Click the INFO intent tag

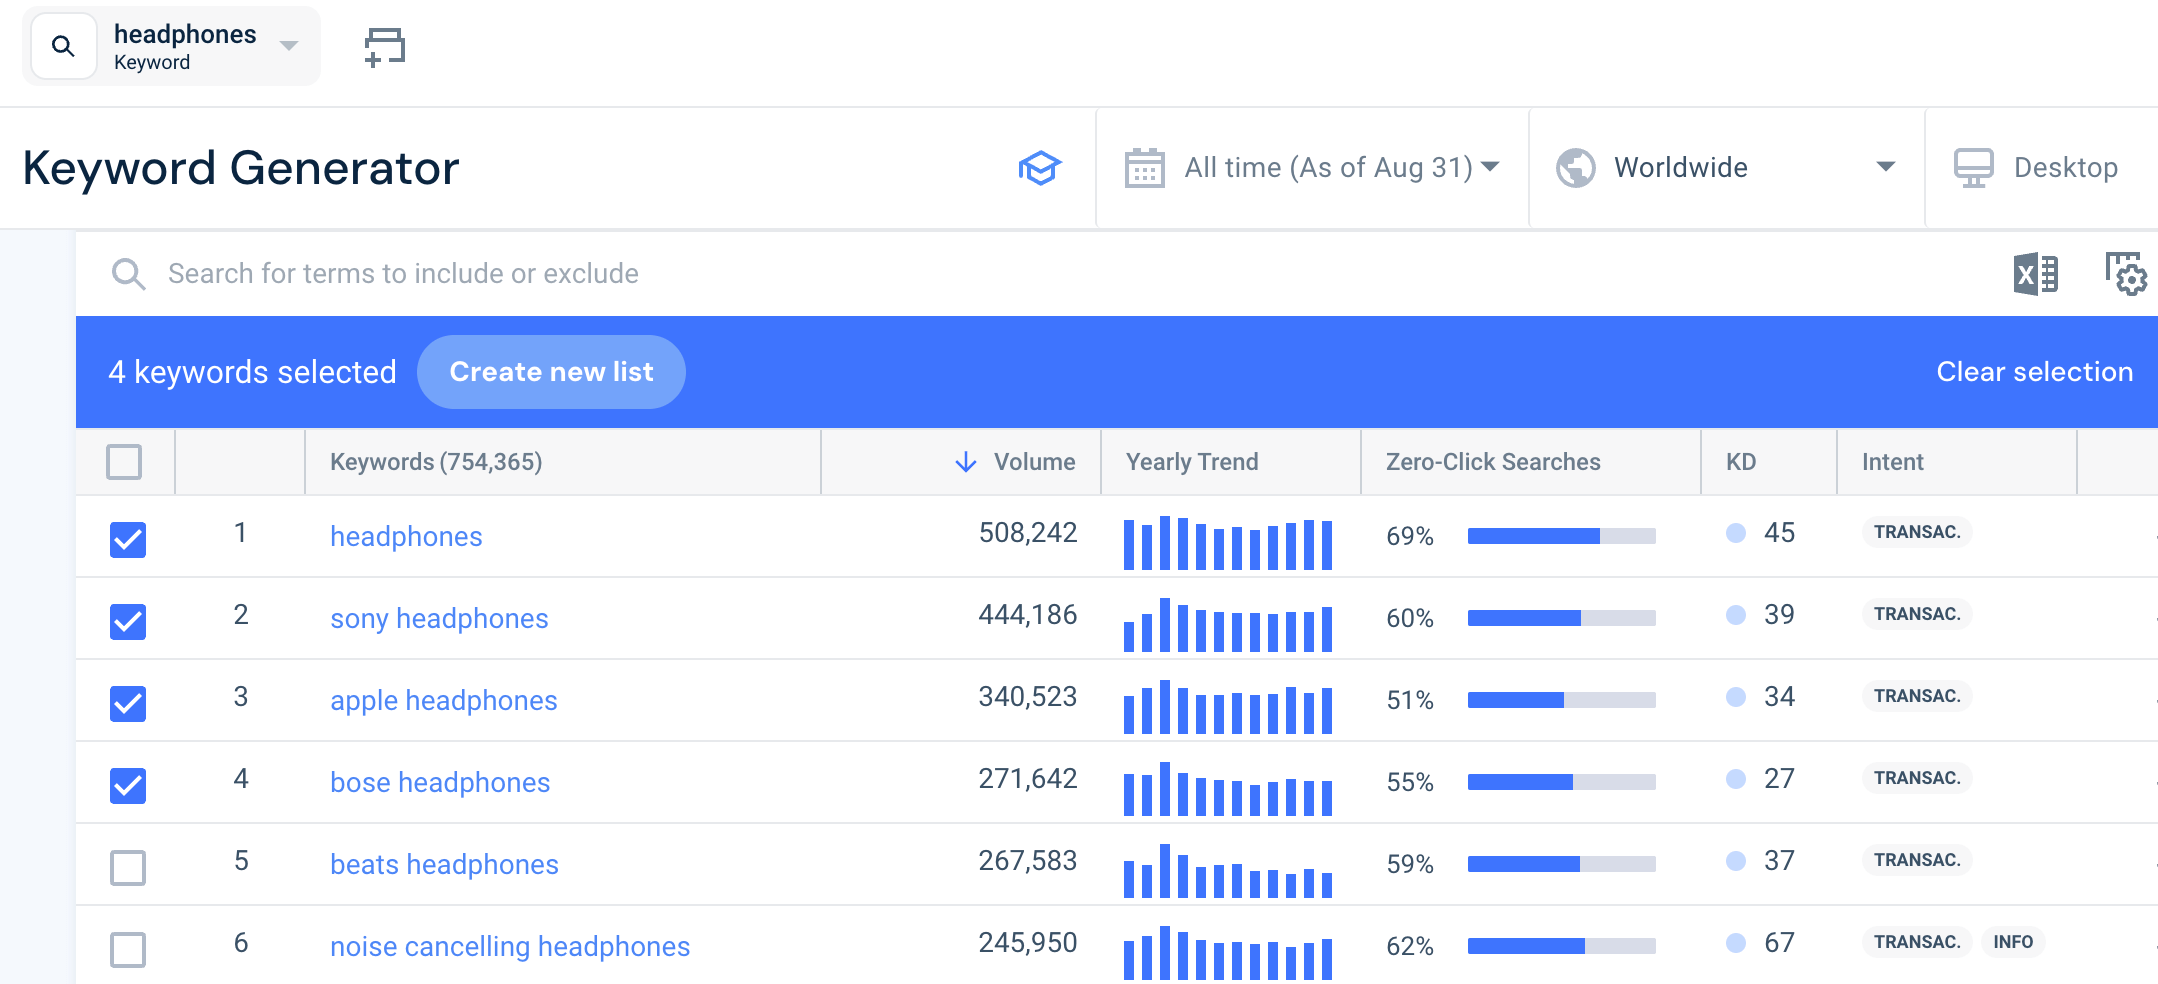tap(2013, 942)
